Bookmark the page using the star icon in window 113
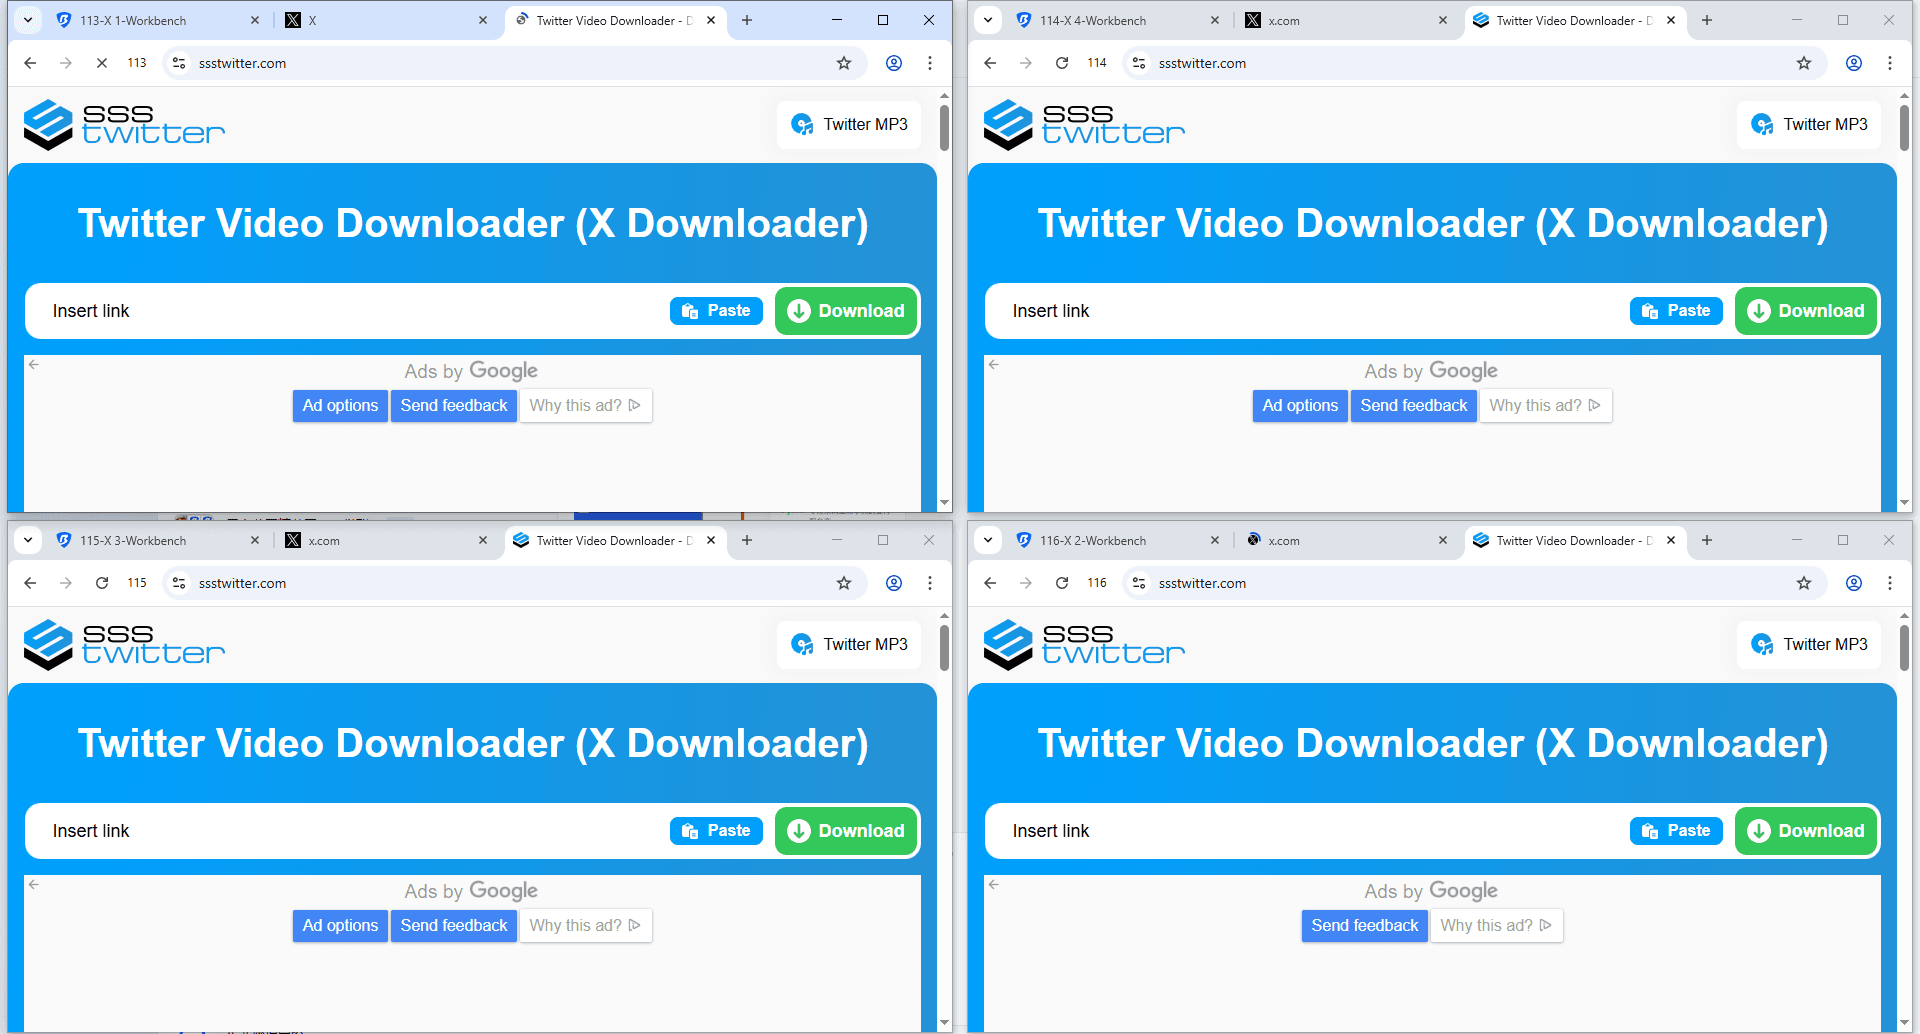 click(x=844, y=62)
